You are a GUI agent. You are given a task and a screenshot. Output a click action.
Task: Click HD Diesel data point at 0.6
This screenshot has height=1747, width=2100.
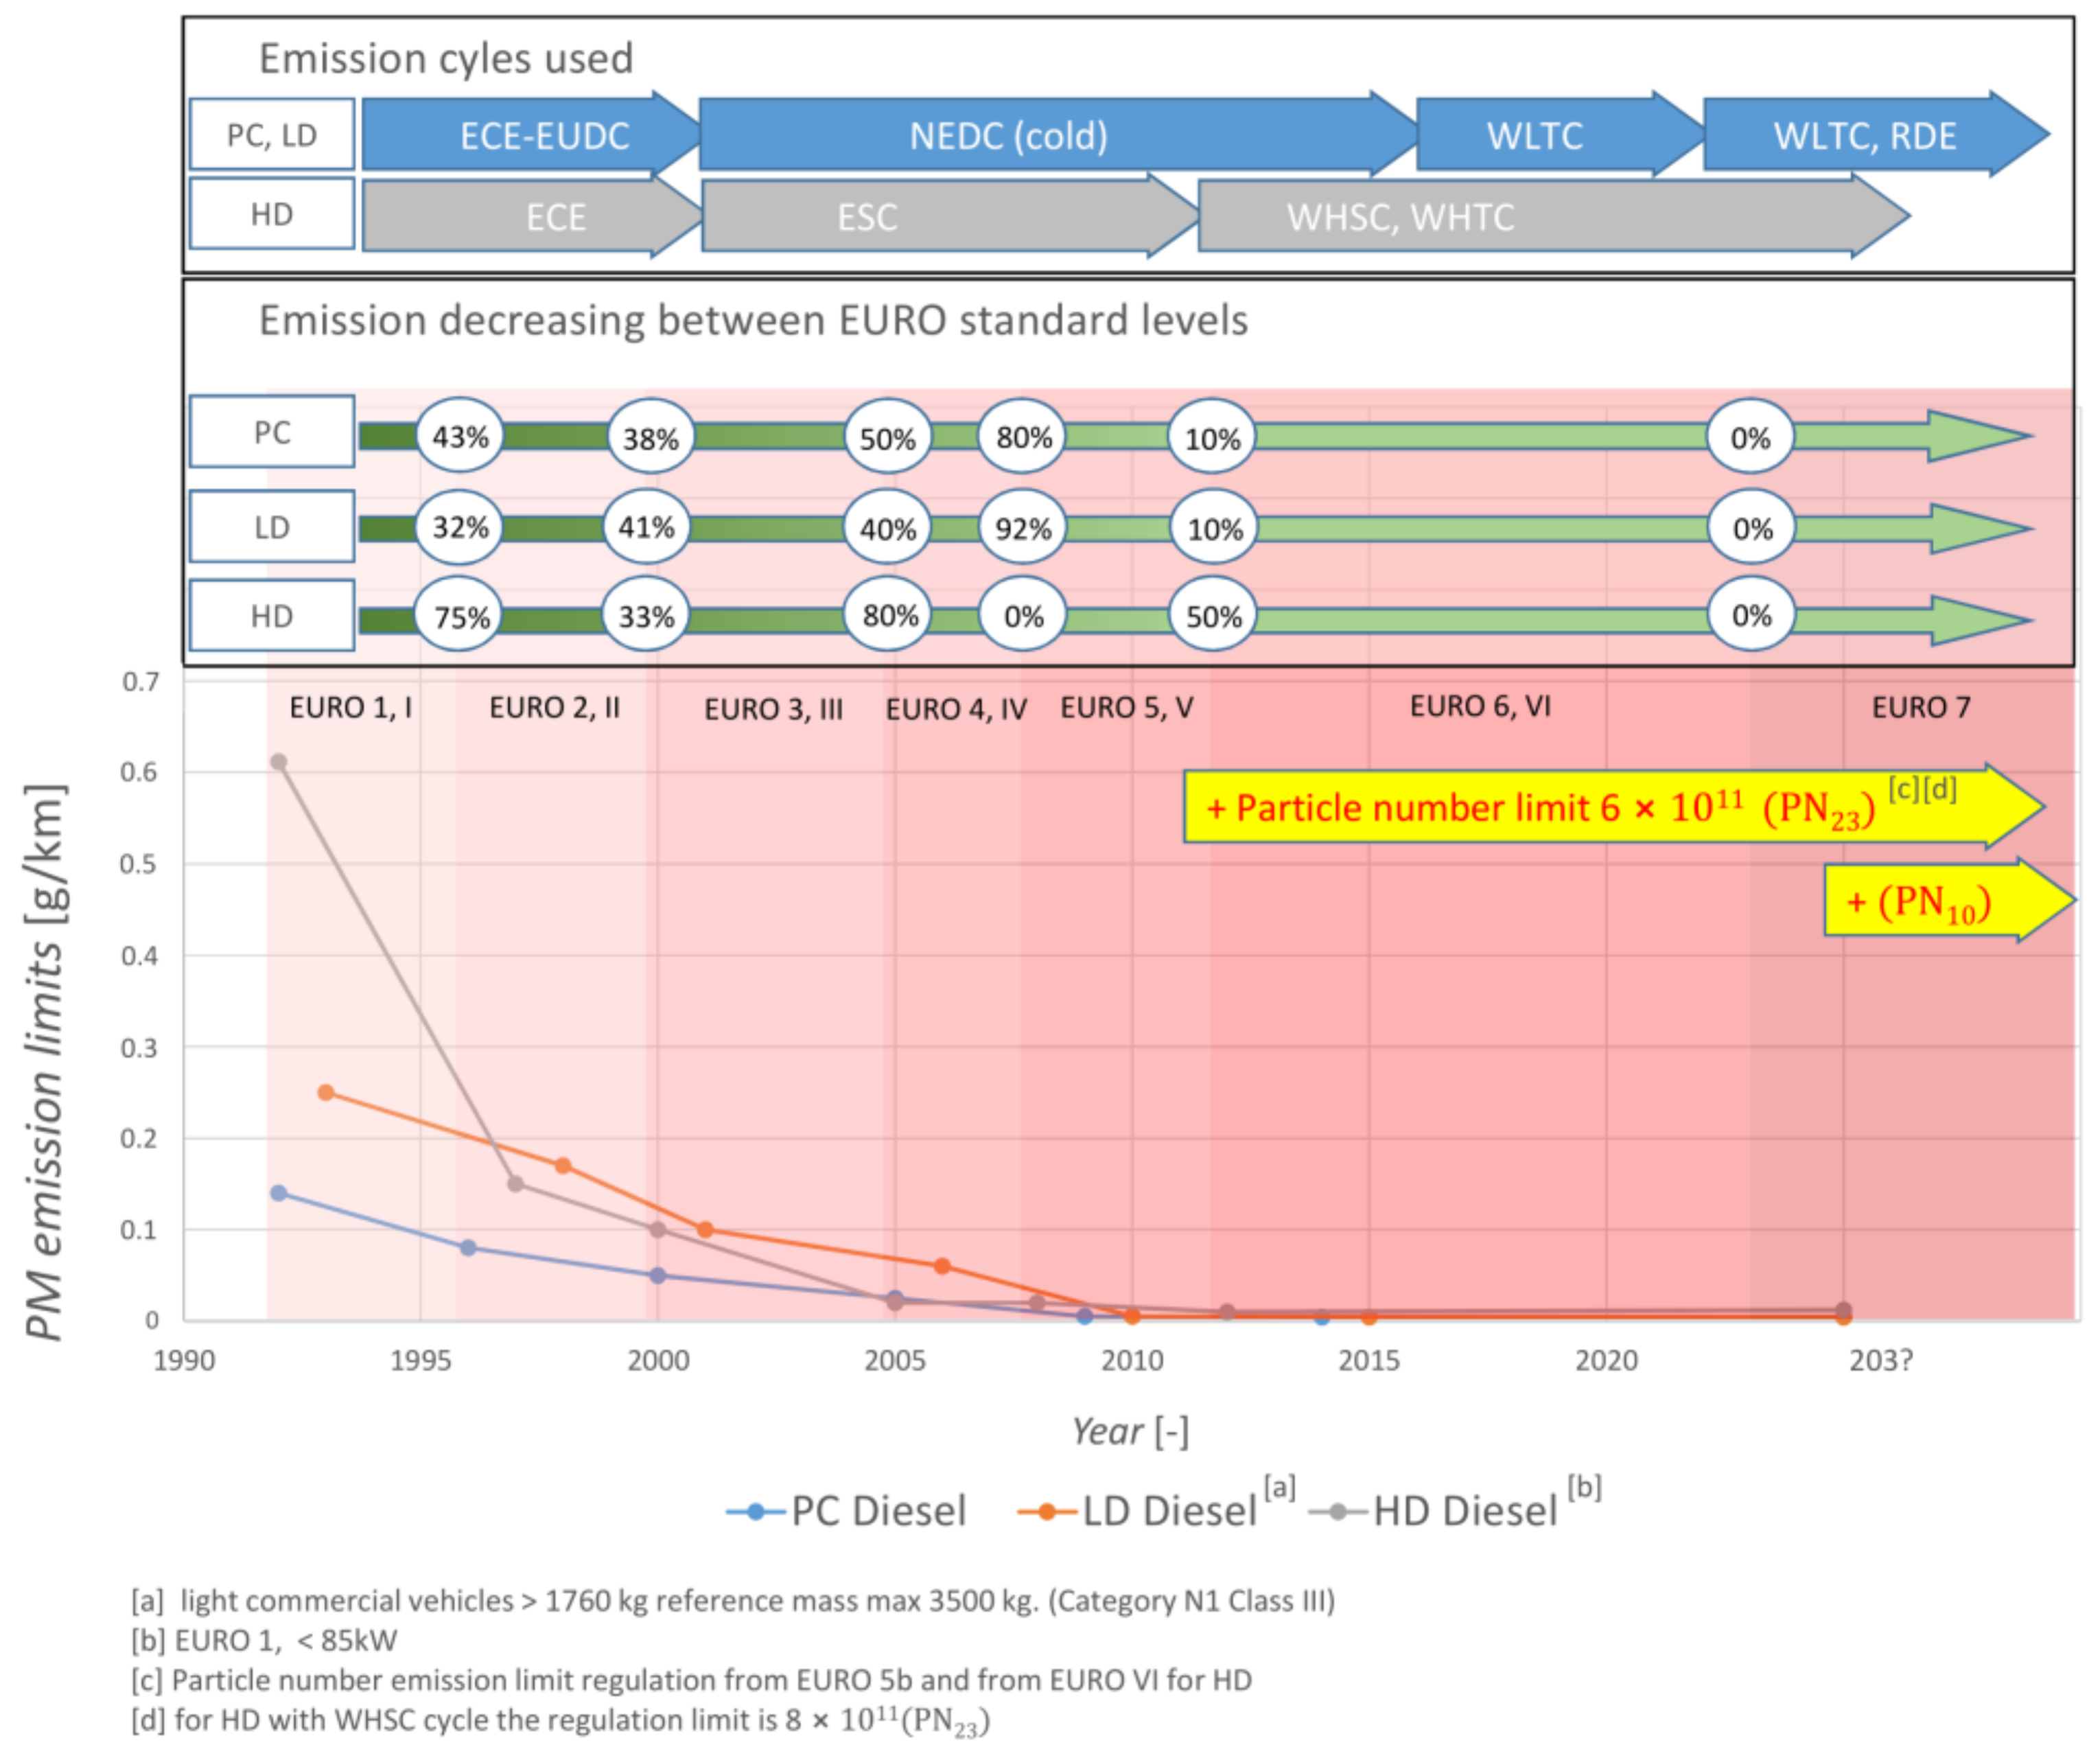tap(279, 762)
